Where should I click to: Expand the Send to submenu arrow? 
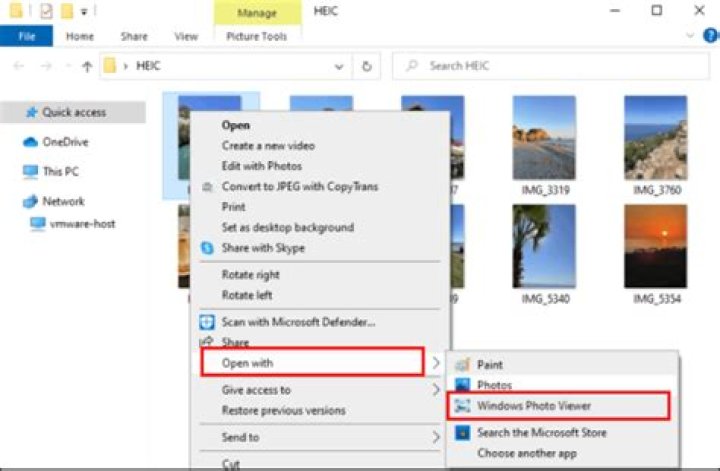436,438
